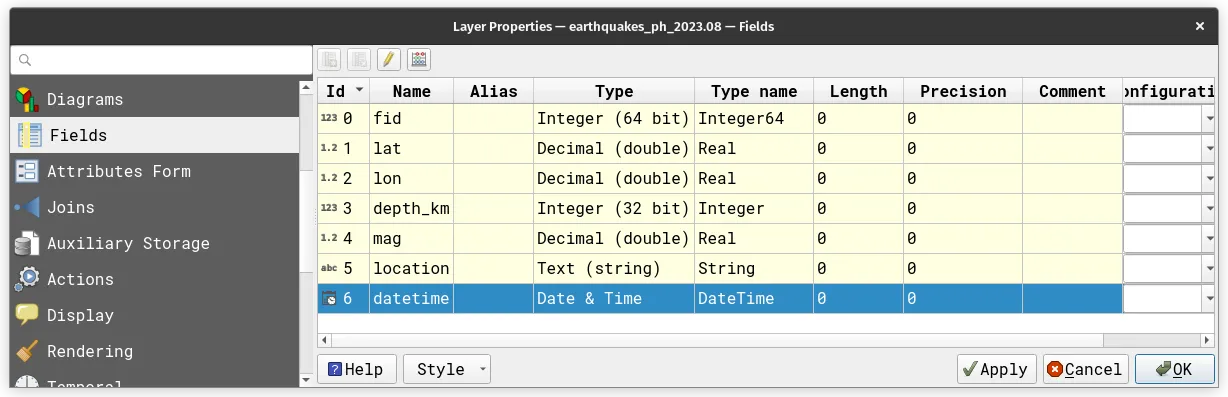Toggle editing mode with the pencil icon
The width and height of the screenshot is (1228, 397).
click(x=389, y=59)
